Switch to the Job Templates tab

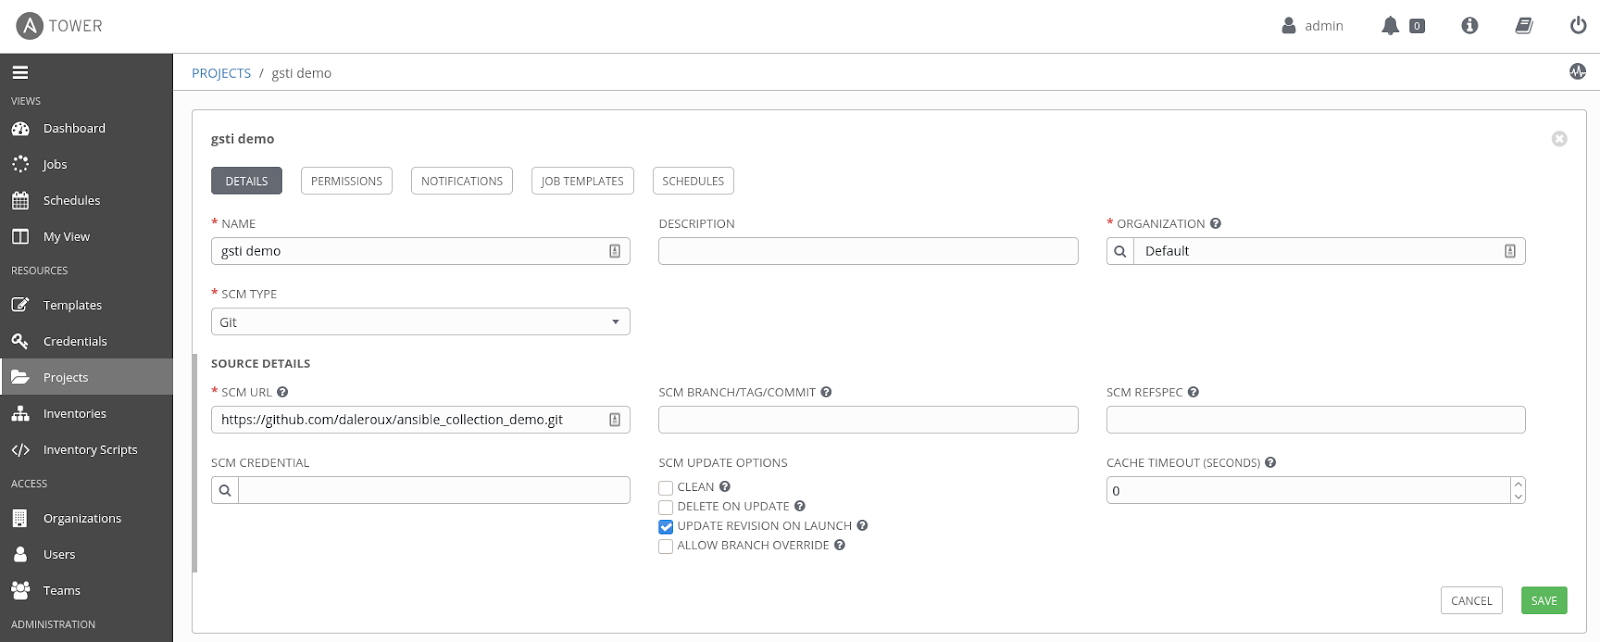(582, 181)
